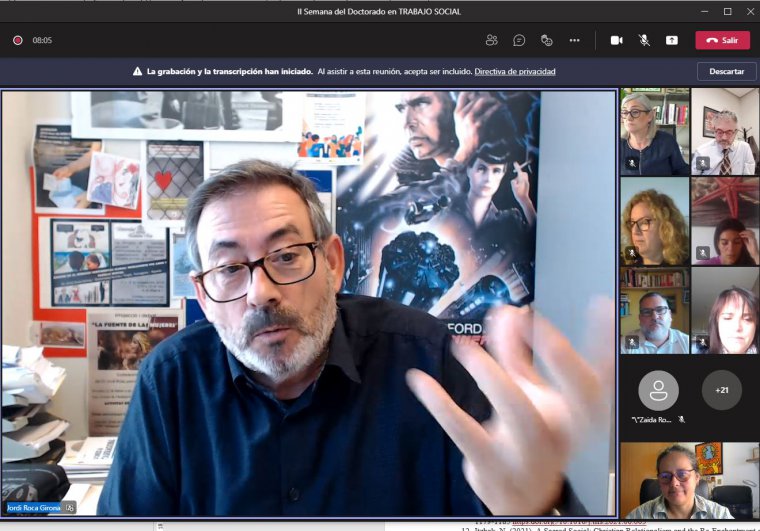The image size is (760, 531).
Task: Open the more actions ellipsis menu
Action: [x=574, y=40]
